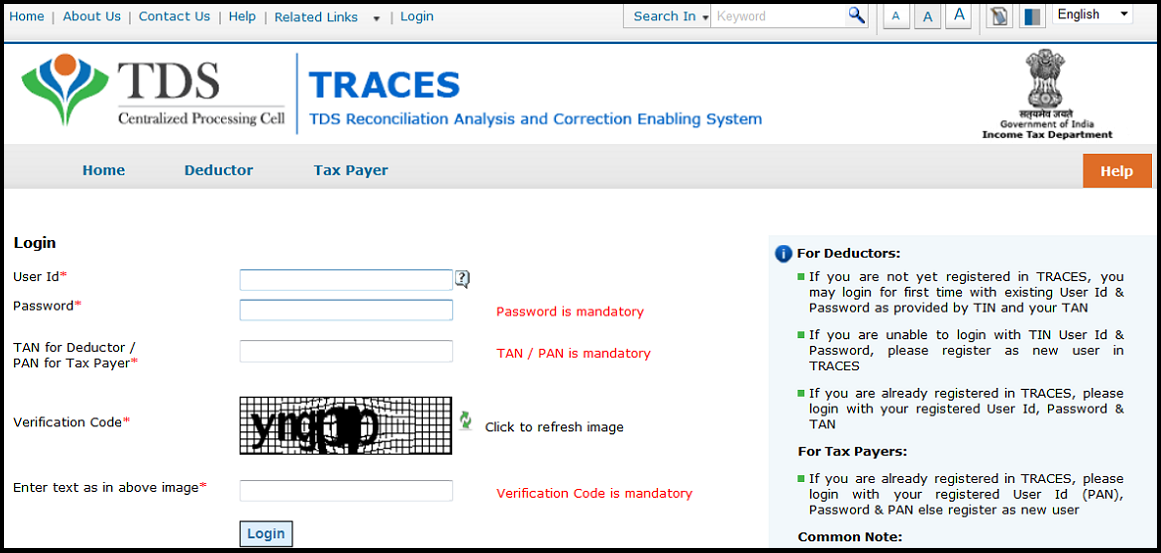
Task: Focus the verification code text field
Action: 346,491
